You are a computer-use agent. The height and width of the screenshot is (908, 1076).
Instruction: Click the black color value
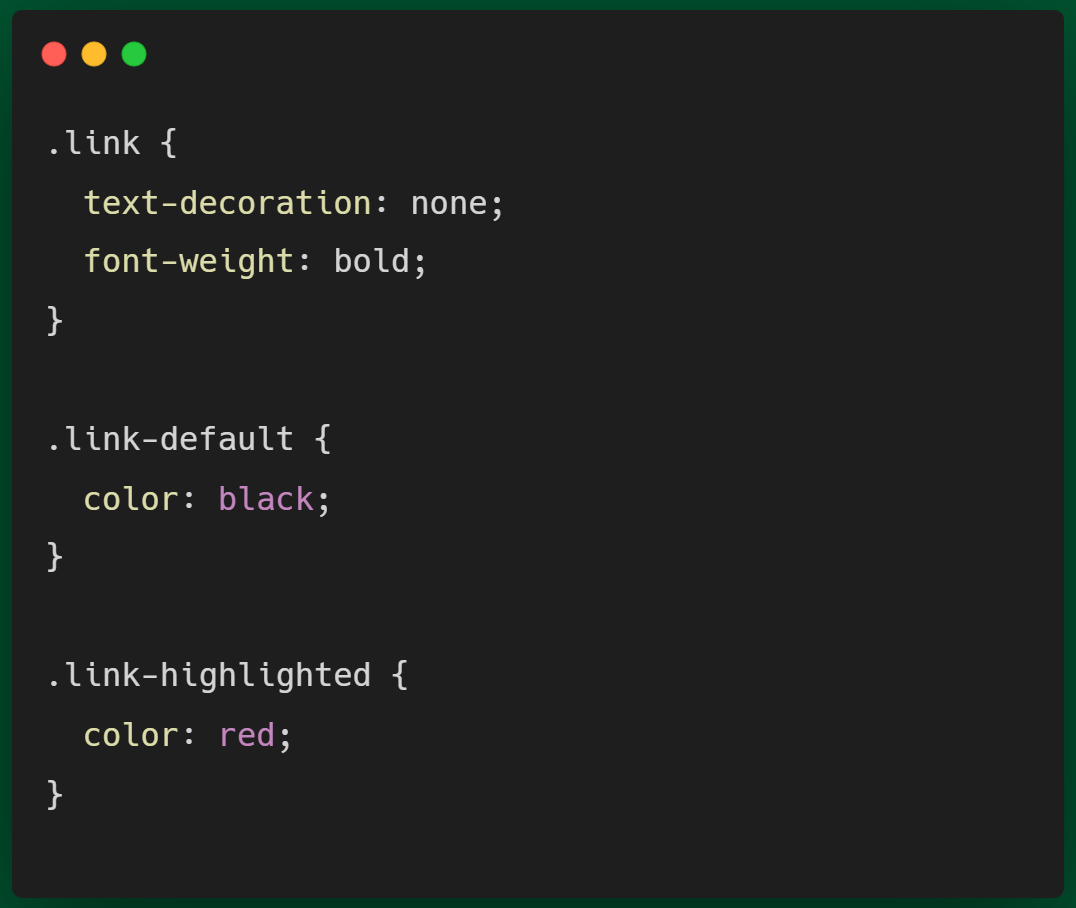(x=266, y=498)
